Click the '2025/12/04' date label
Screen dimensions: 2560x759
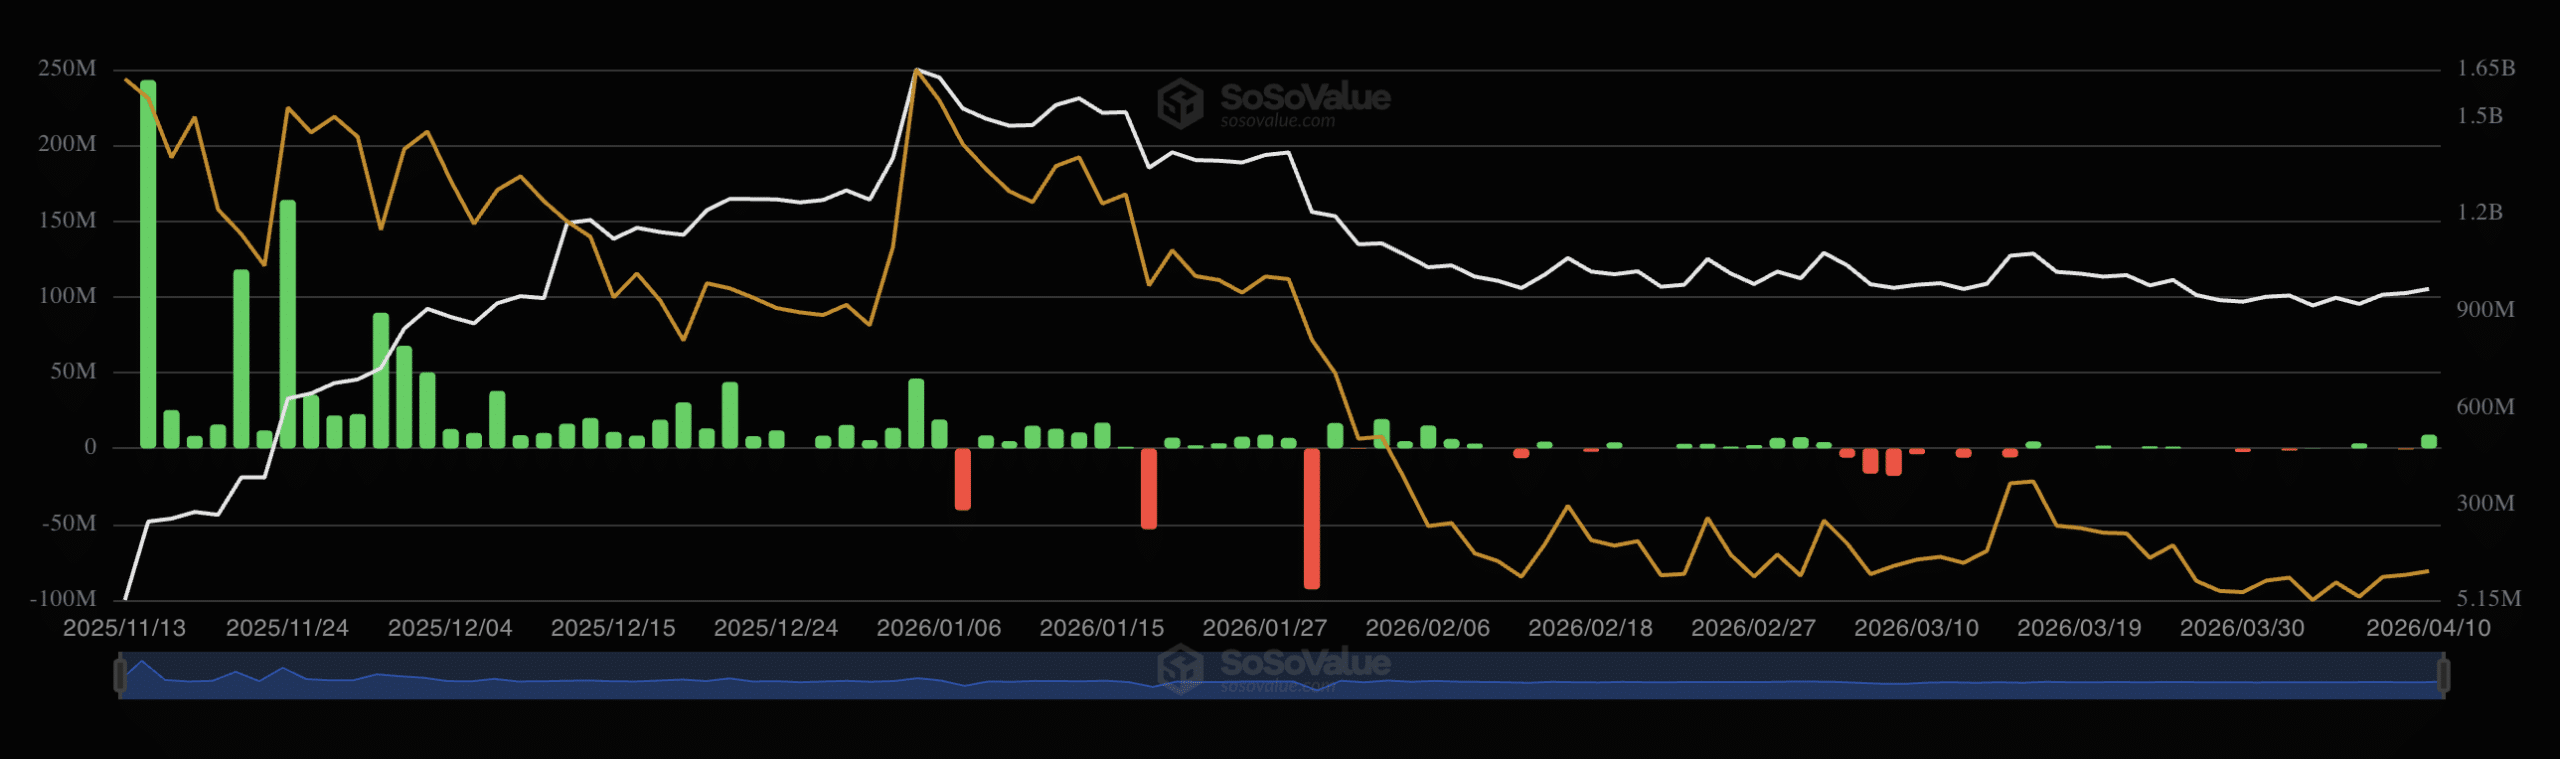450,628
